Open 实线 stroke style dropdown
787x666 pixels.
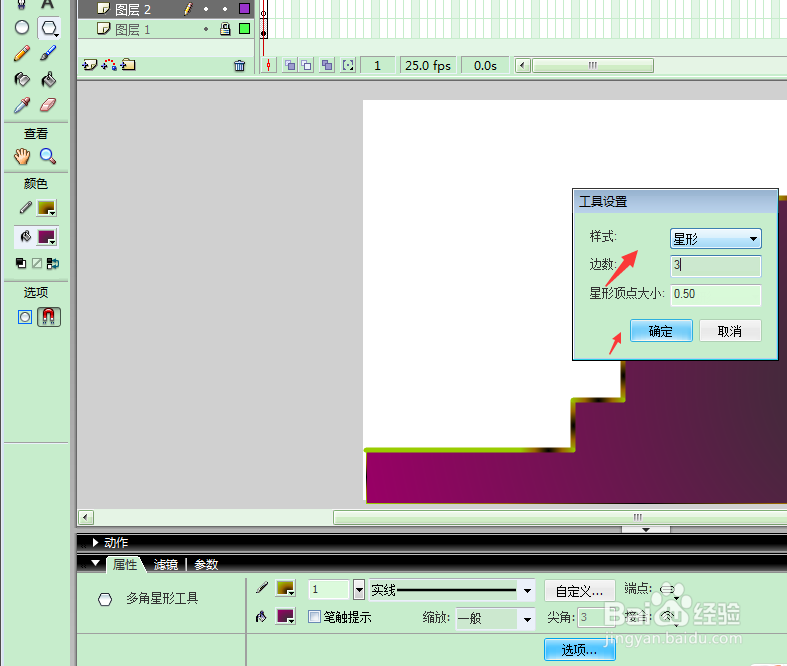tap(451, 590)
